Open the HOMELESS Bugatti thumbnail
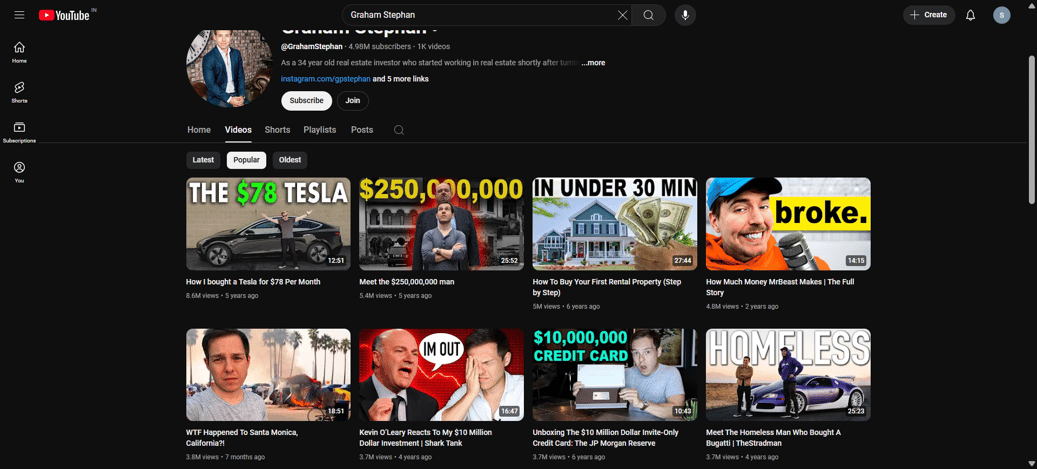This screenshot has height=469, width=1037. (x=788, y=374)
